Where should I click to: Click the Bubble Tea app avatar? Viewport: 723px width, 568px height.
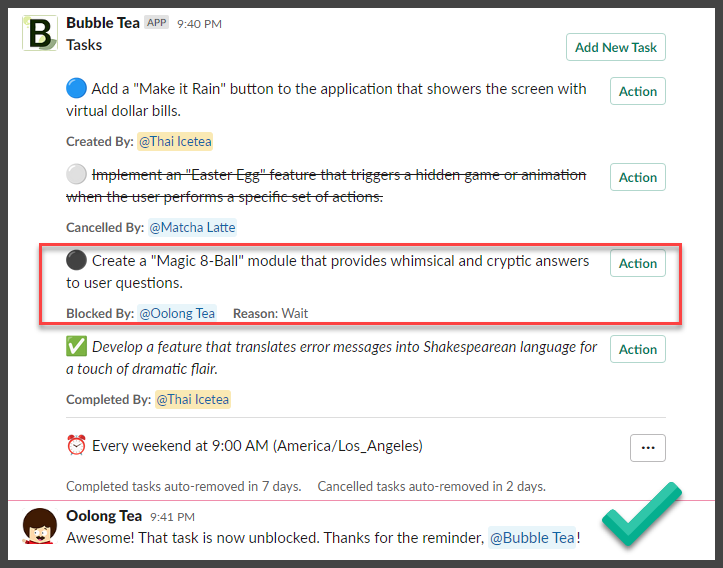(x=40, y=33)
